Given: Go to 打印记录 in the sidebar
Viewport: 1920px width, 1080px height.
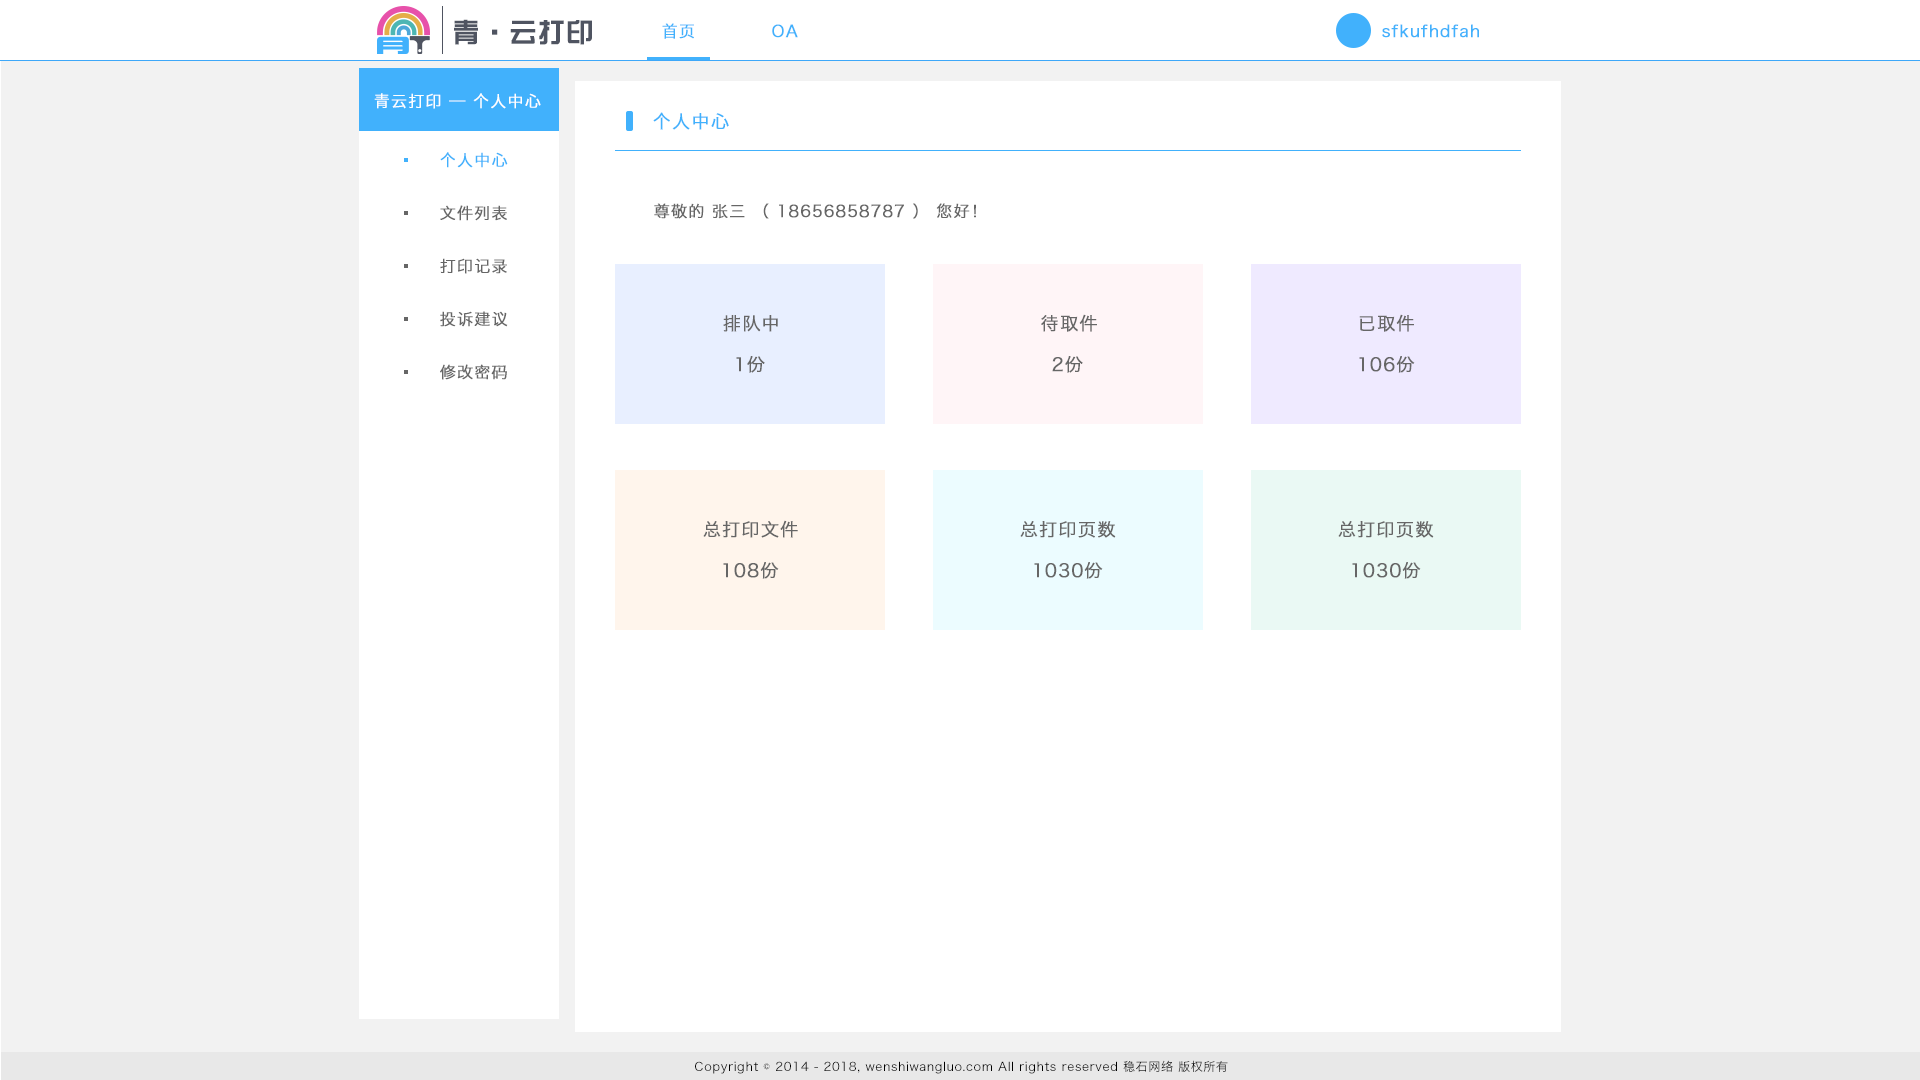Looking at the screenshot, I should (473, 266).
